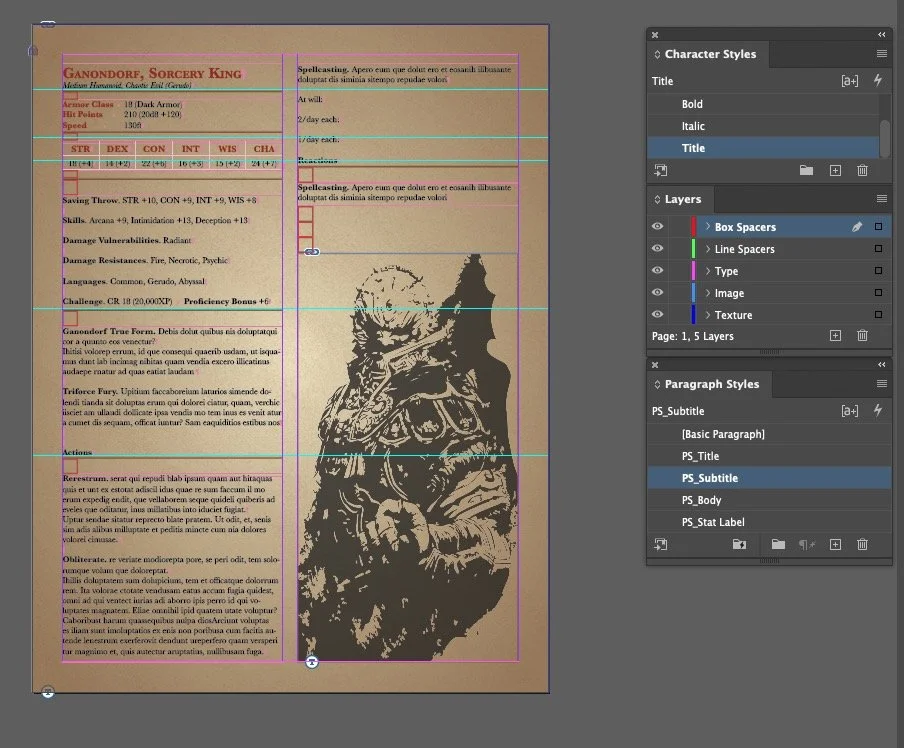904x748 pixels.
Task: Click Paragraph Styles new style group folder
Action: pyautogui.click(x=778, y=544)
